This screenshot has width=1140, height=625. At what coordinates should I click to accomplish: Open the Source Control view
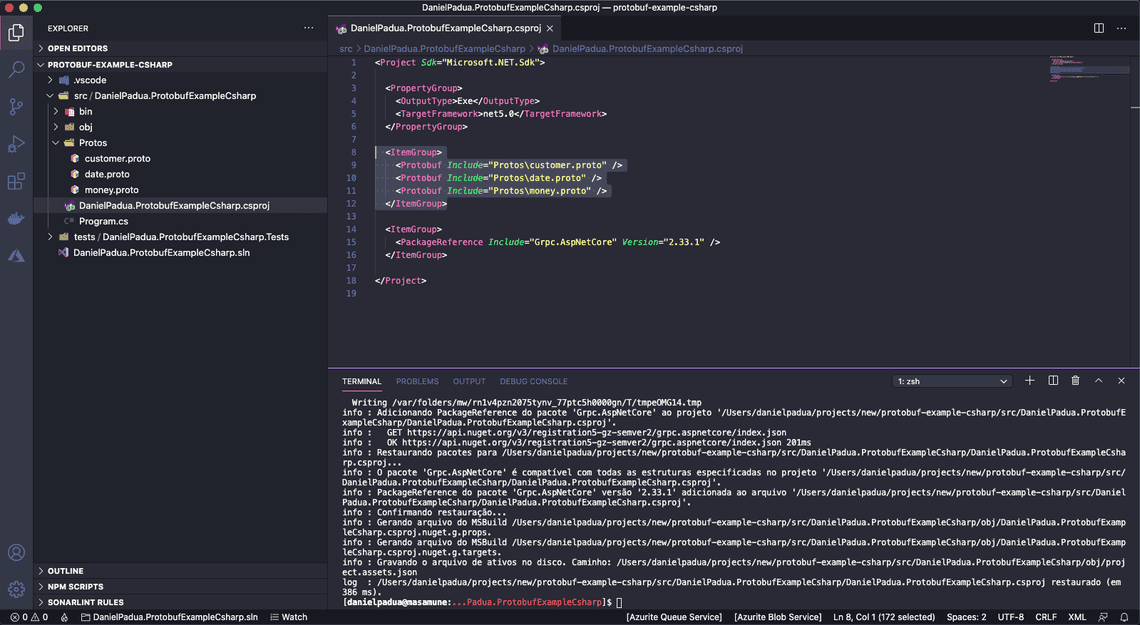(14, 105)
